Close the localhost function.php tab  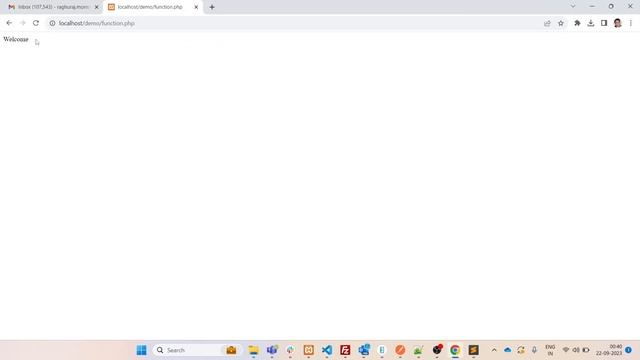pos(196,7)
